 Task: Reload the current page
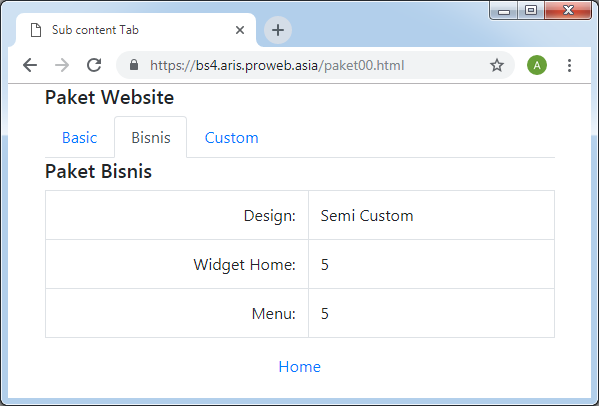(94, 65)
